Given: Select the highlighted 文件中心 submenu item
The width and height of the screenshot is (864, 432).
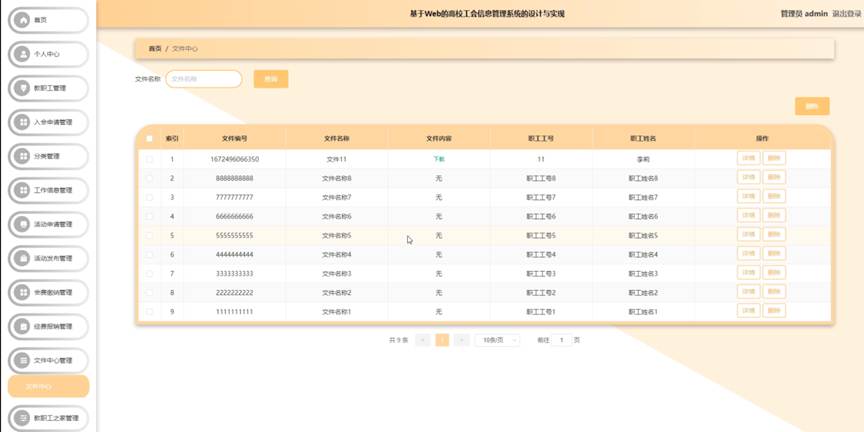Looking at the screenshot, I should click(x=48, y=386).
